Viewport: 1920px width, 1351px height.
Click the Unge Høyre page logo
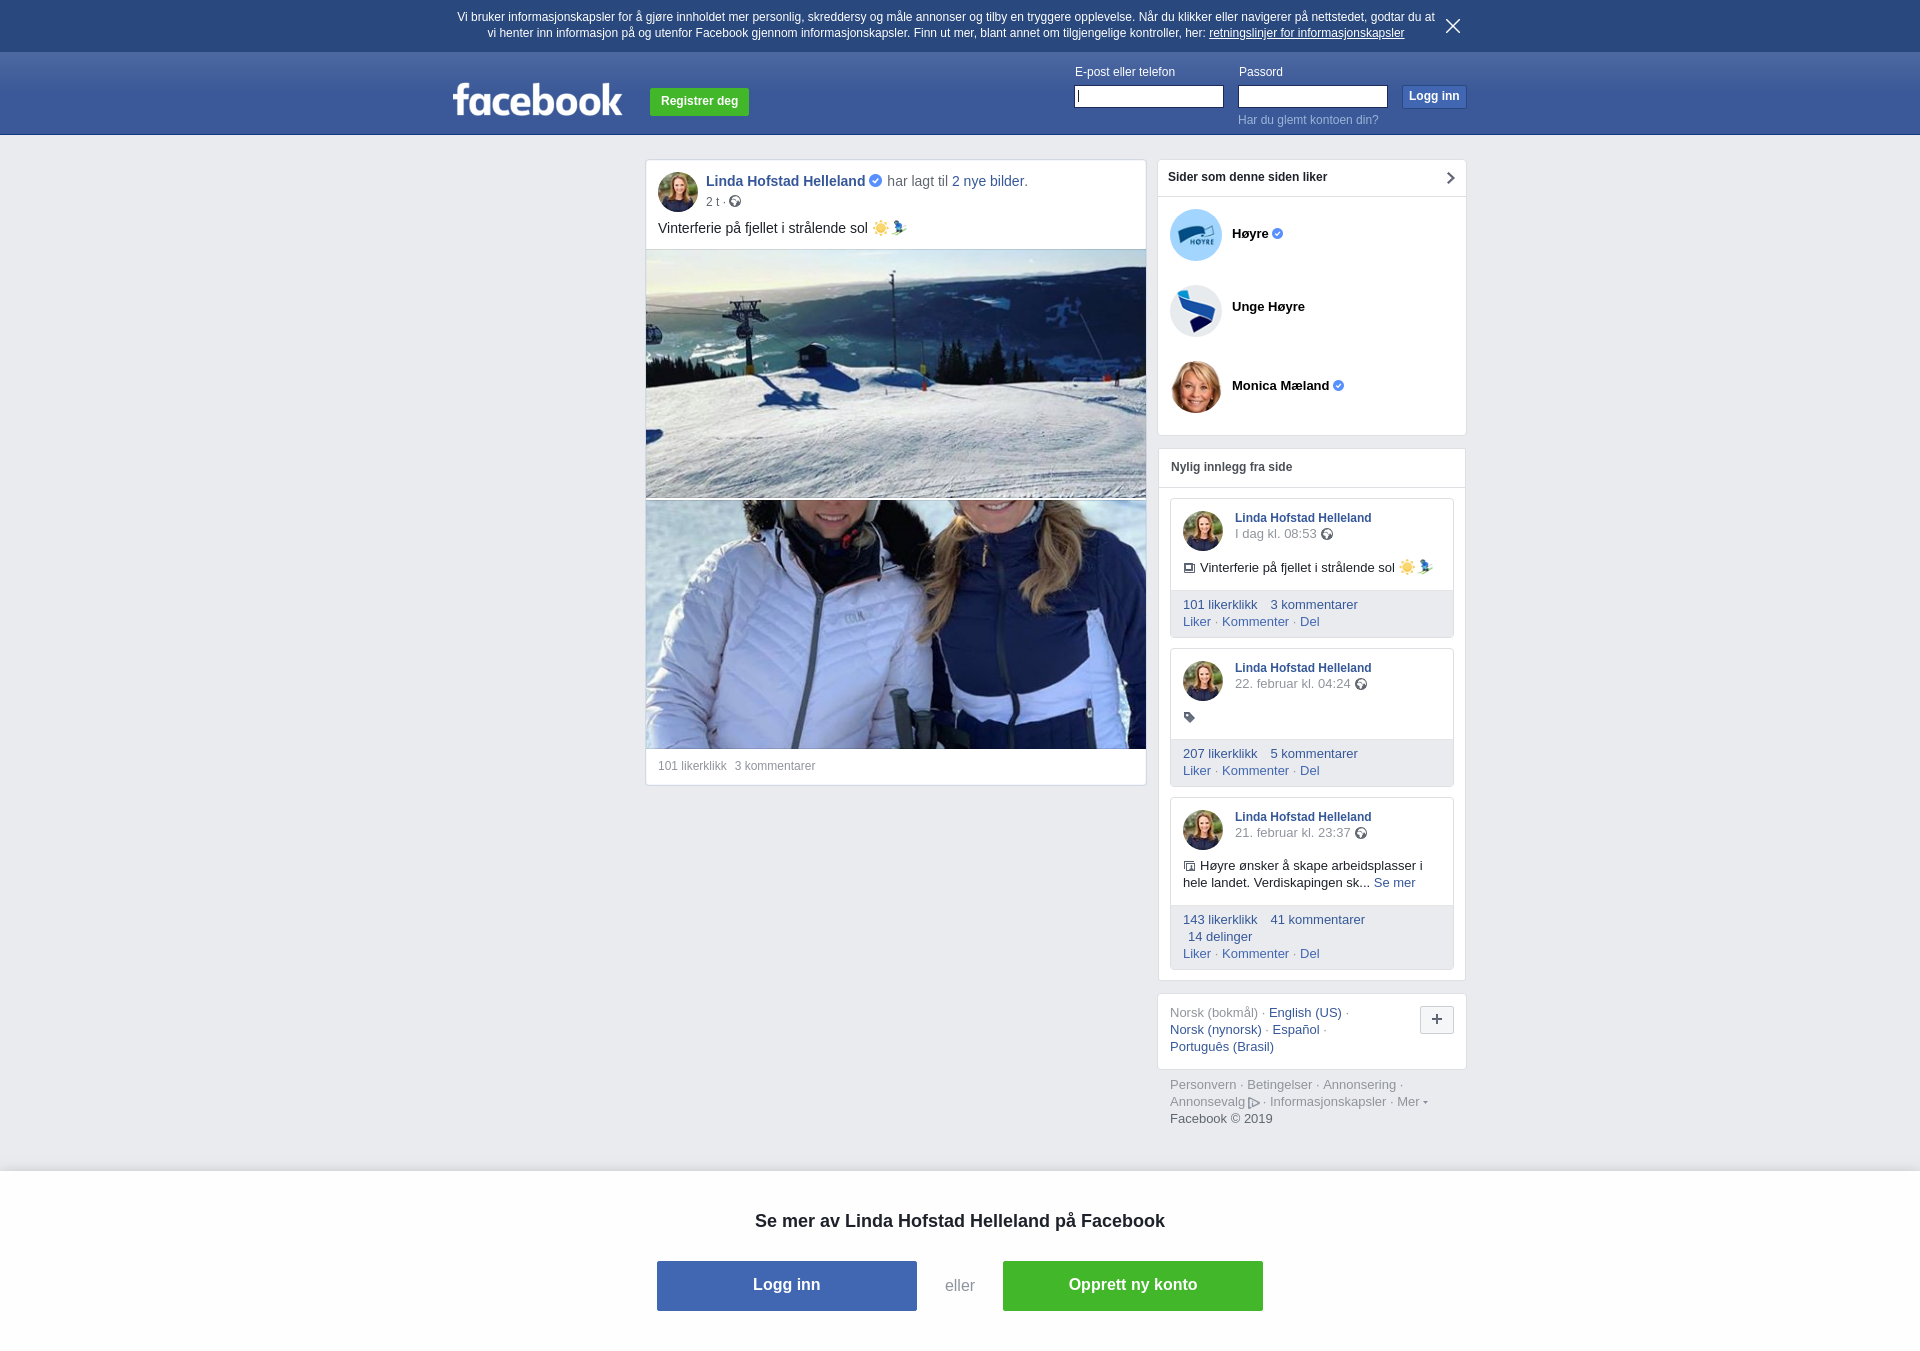1196,311
